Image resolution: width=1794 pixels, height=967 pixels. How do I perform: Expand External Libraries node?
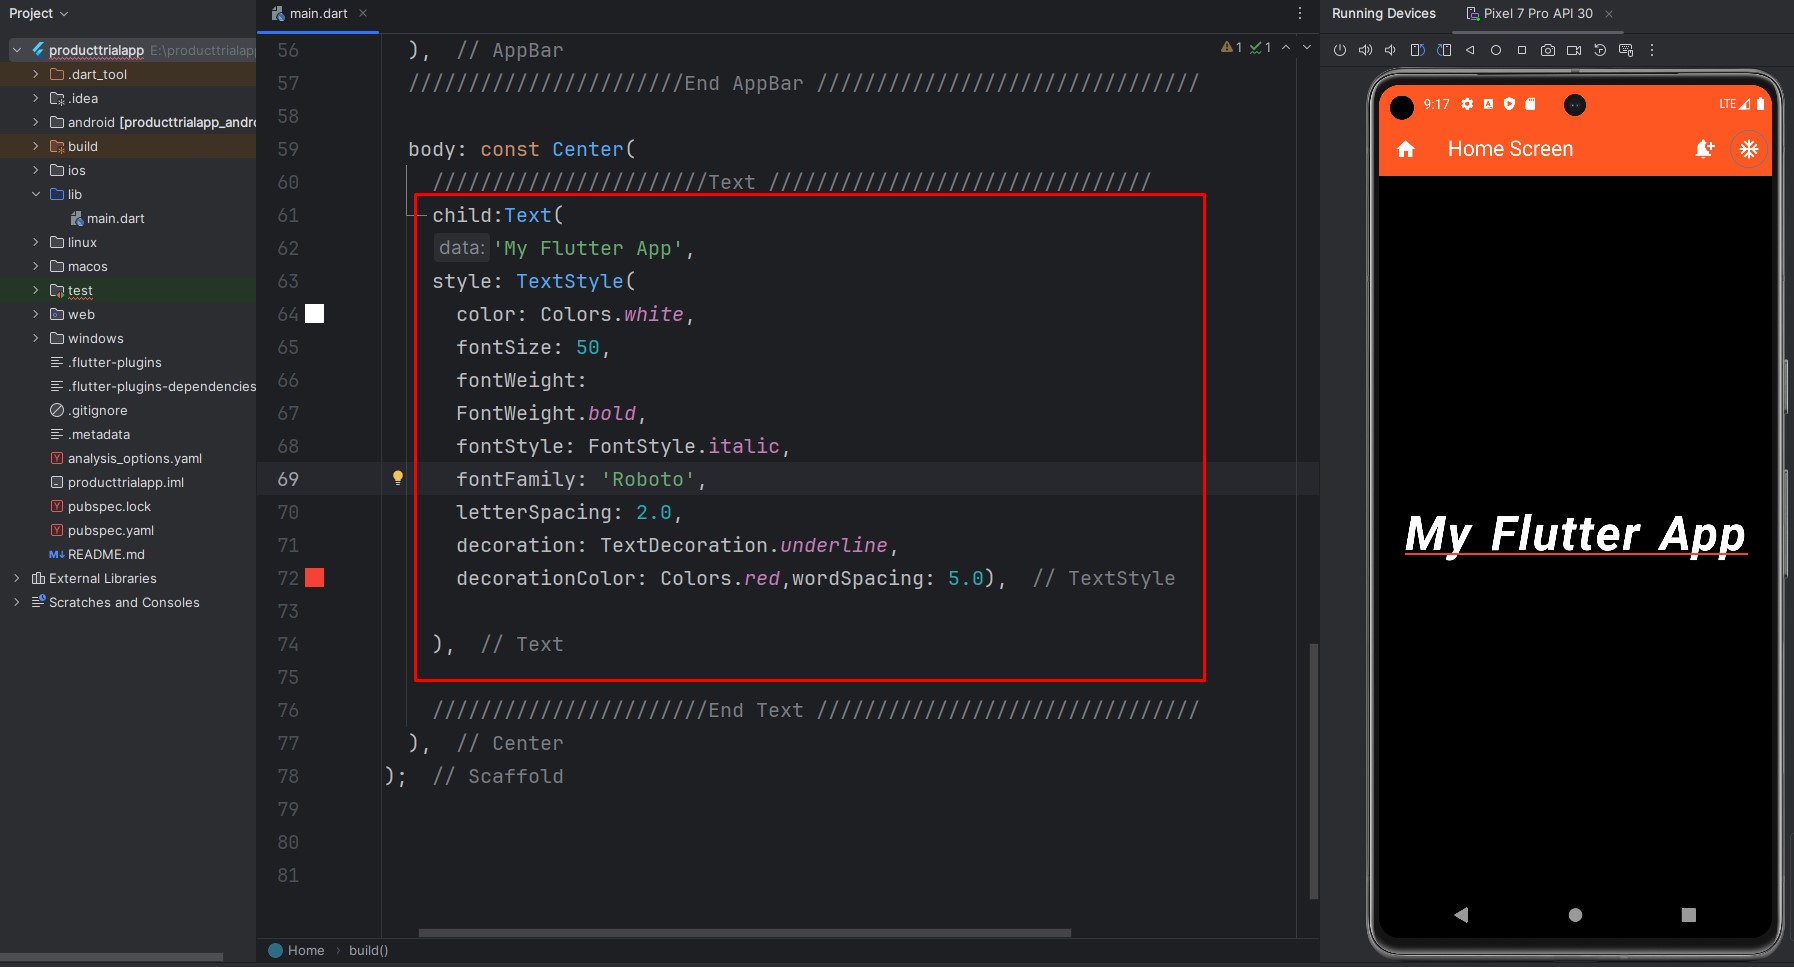pyautogui.click(x=16, y=578)
